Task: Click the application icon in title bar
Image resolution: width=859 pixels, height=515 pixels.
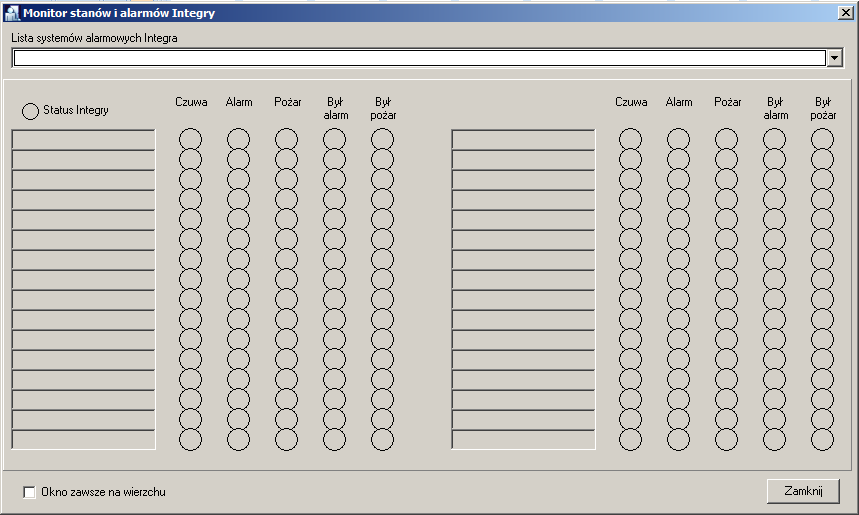Action: click(12, 13)
